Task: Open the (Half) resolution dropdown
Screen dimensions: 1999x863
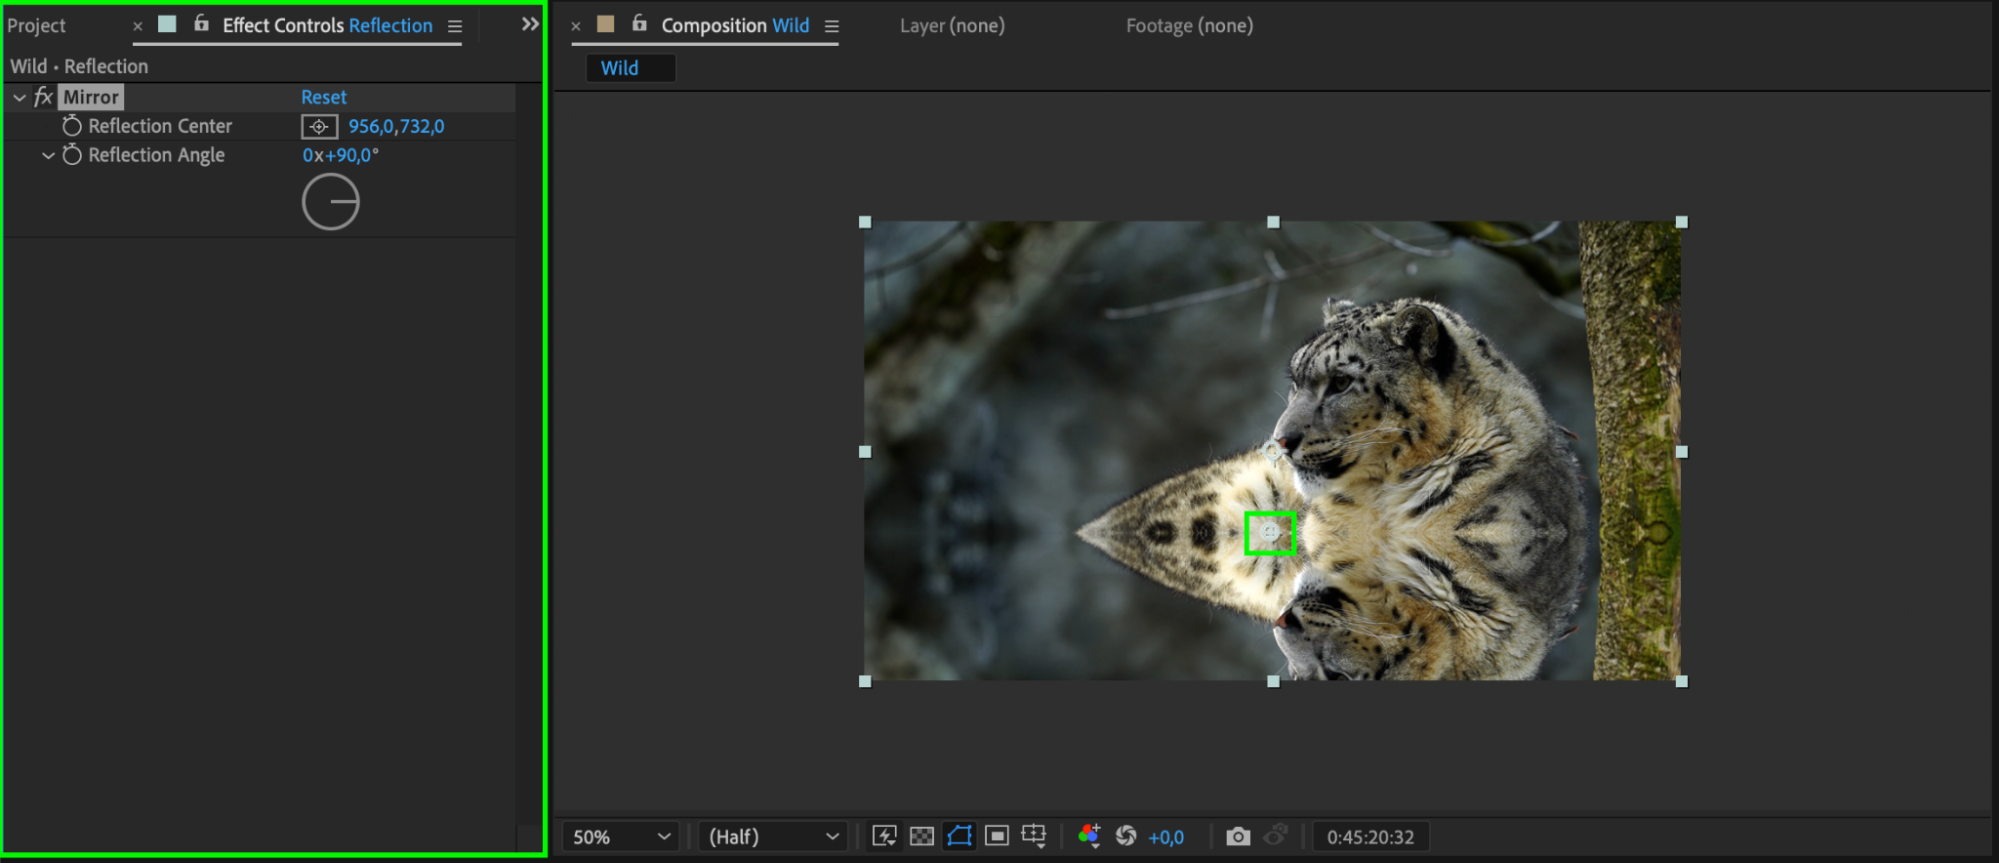Action: [772, 837]
